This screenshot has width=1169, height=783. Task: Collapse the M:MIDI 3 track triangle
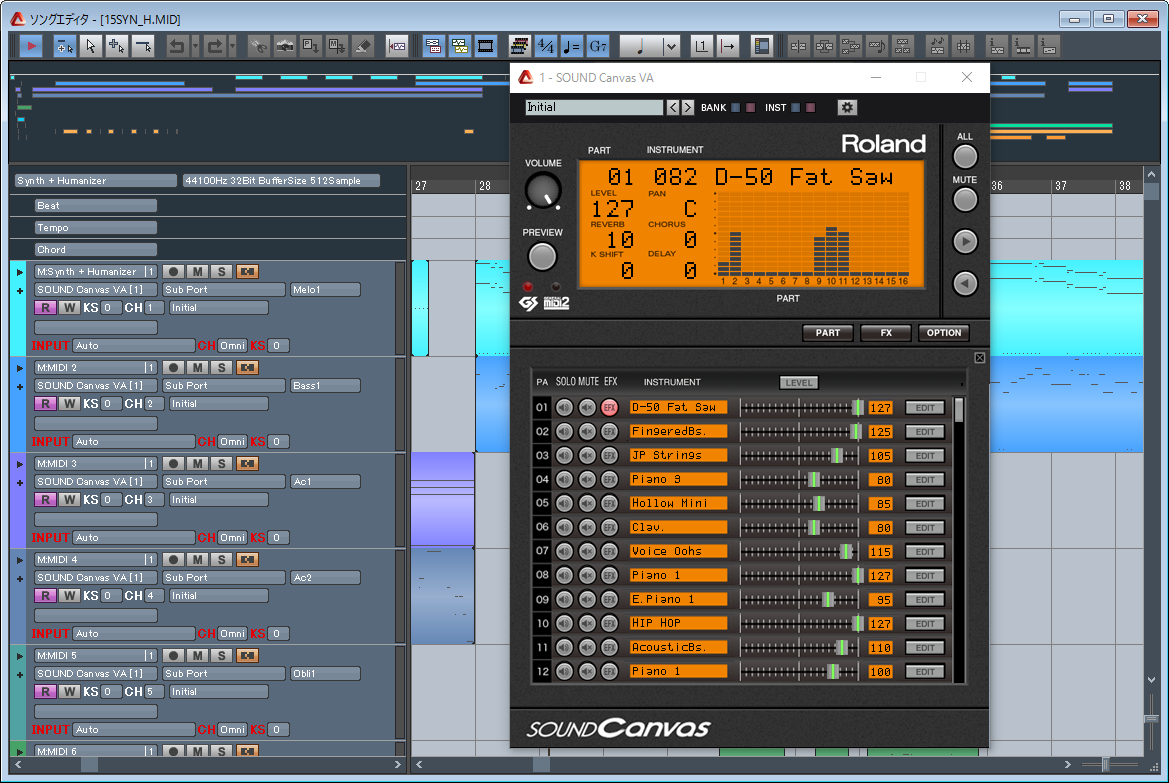(19, 465)
